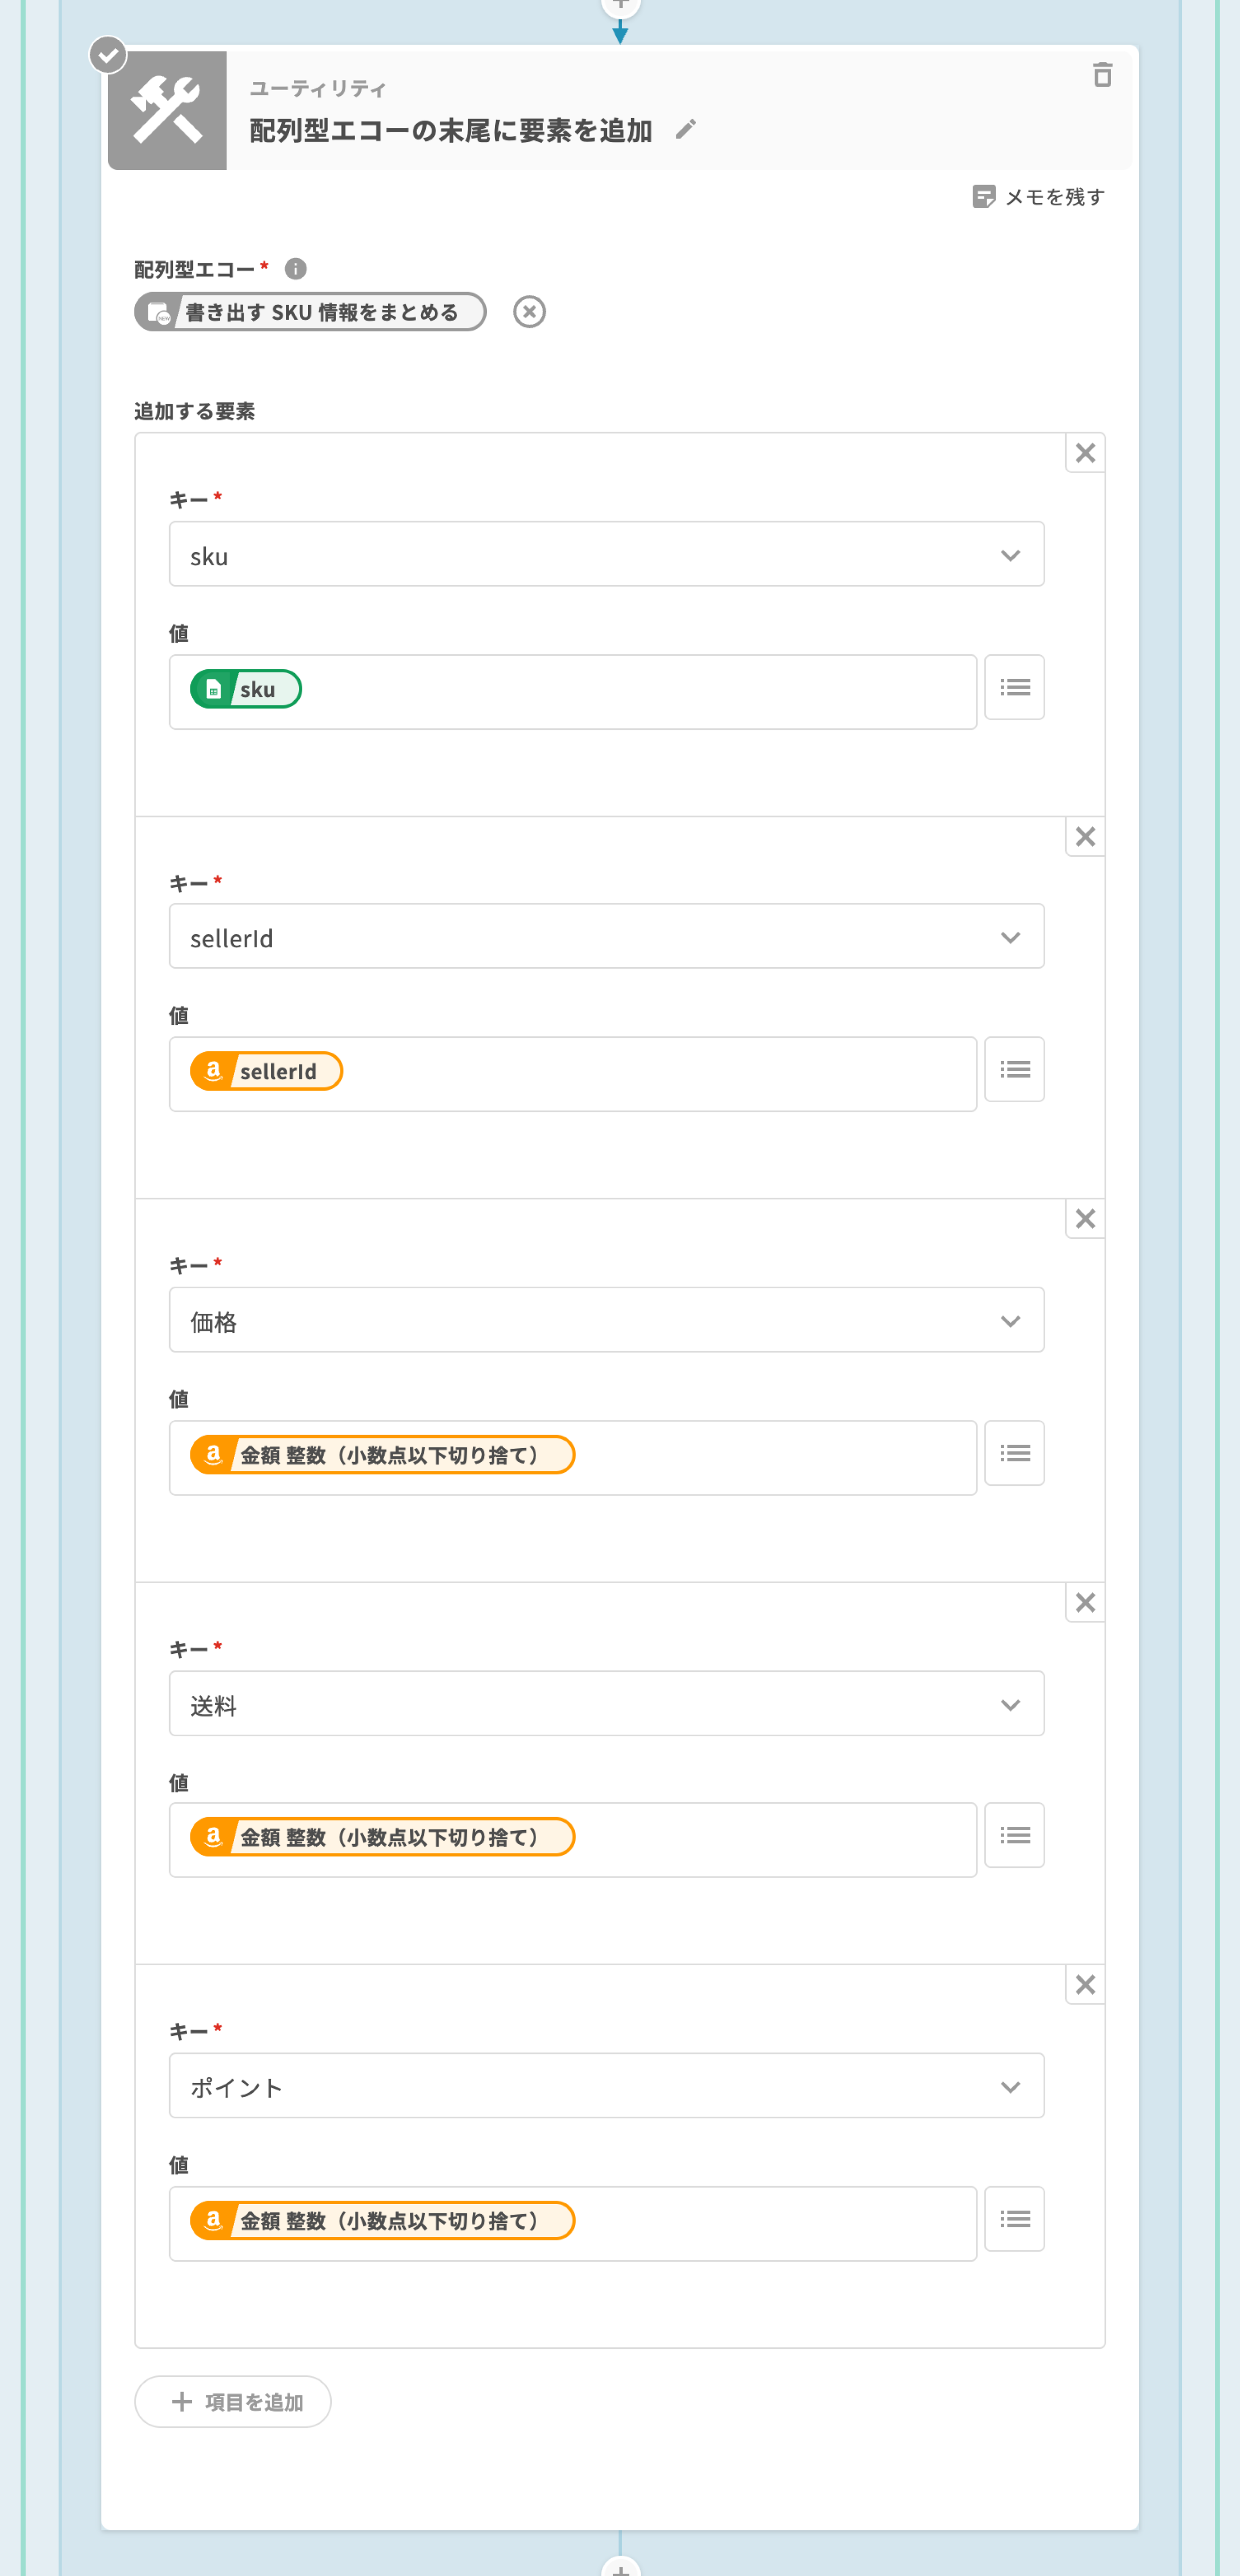Select the 書き出す SKU 情報をまとめる pill
1240x2576 pixels.
(310, 312)
